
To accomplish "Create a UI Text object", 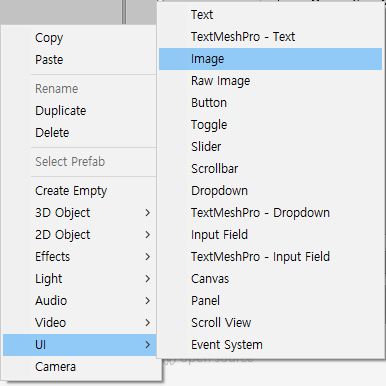I will (270, 15).
